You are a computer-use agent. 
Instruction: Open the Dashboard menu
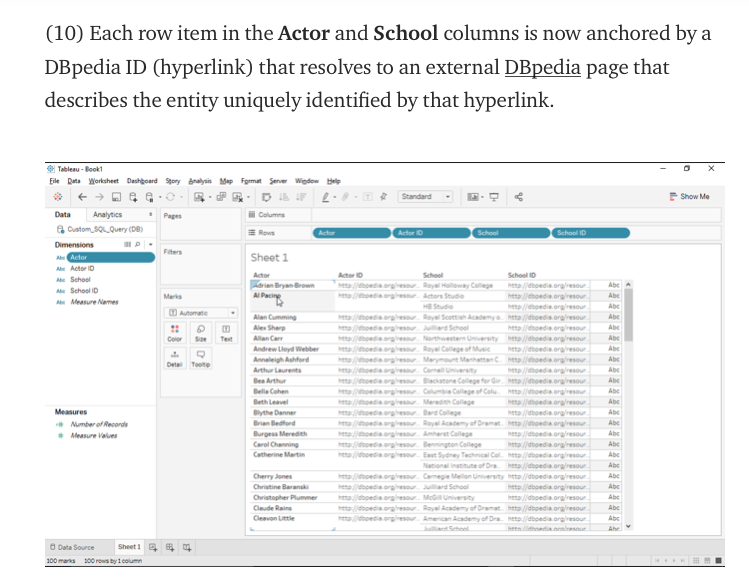[x=142, y=181]
